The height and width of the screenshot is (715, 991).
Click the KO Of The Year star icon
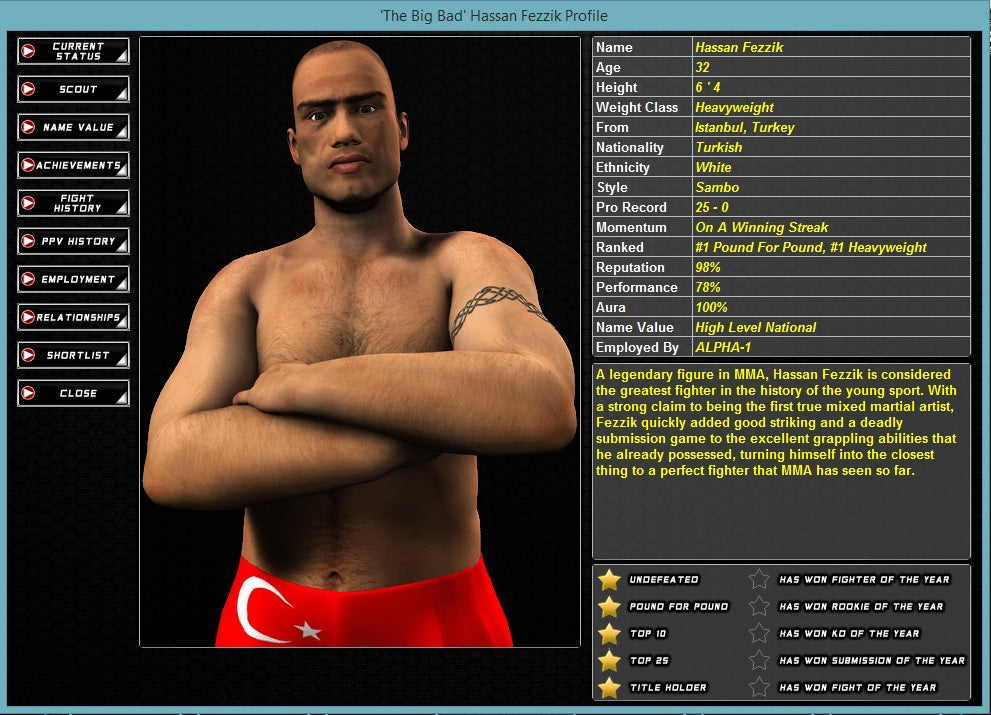(x=758, y=633)
